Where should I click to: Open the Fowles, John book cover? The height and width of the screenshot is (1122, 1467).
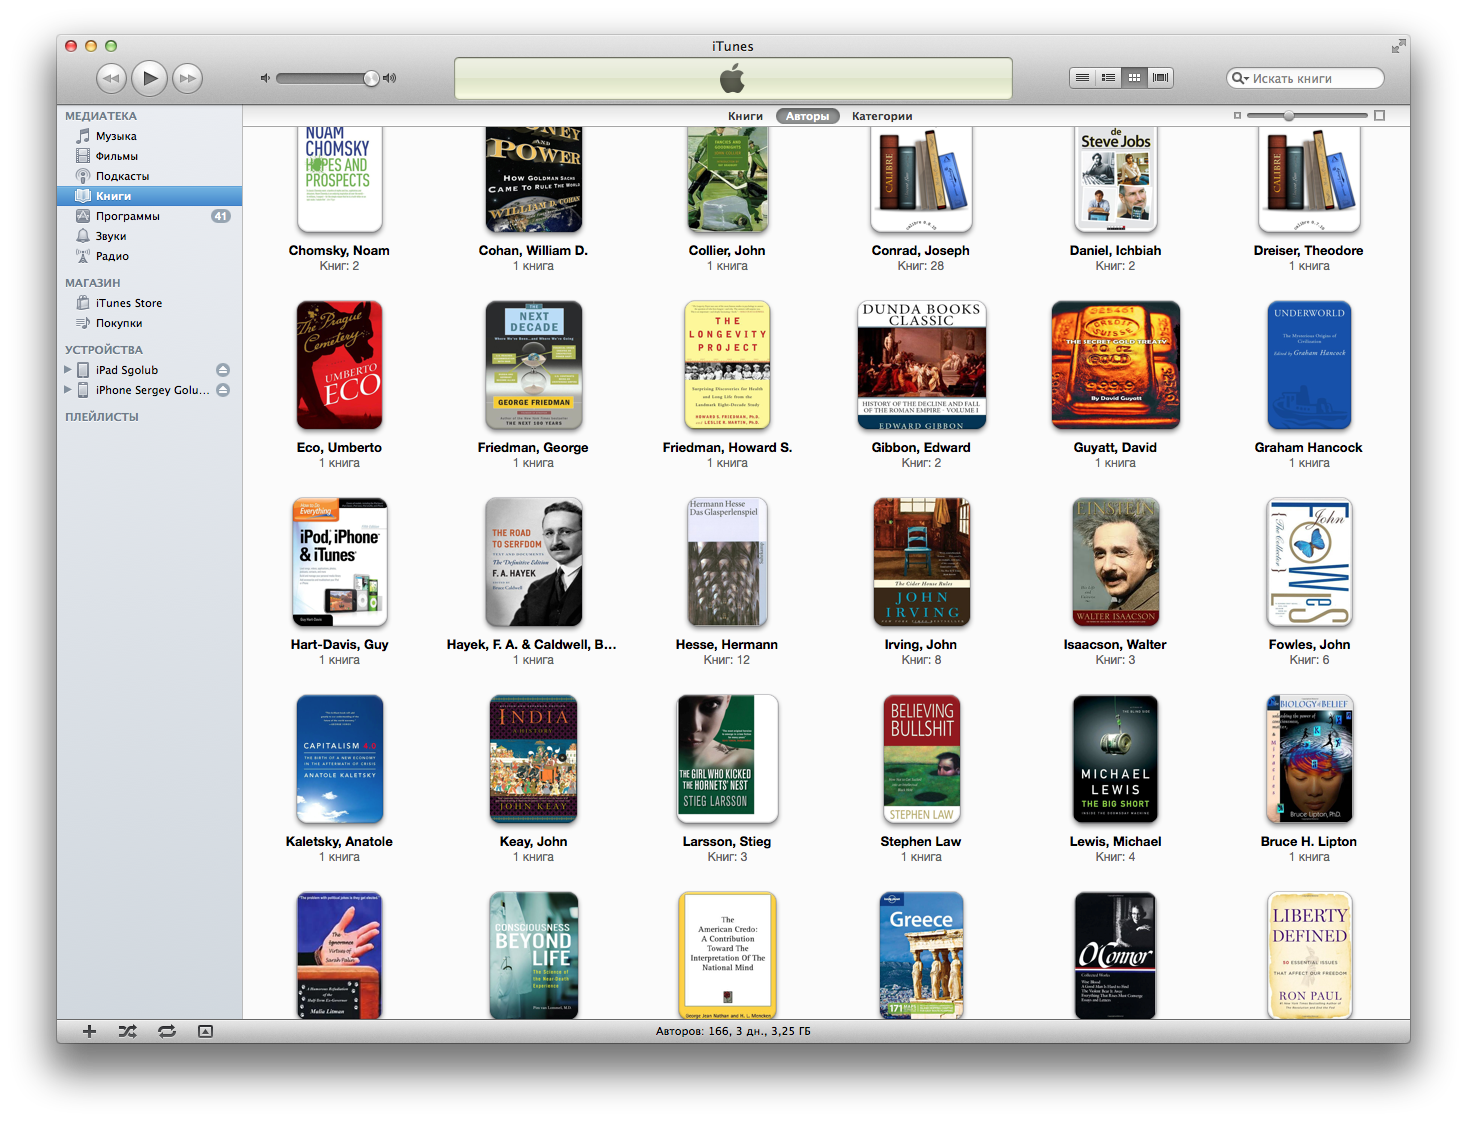pos(1309,563)
